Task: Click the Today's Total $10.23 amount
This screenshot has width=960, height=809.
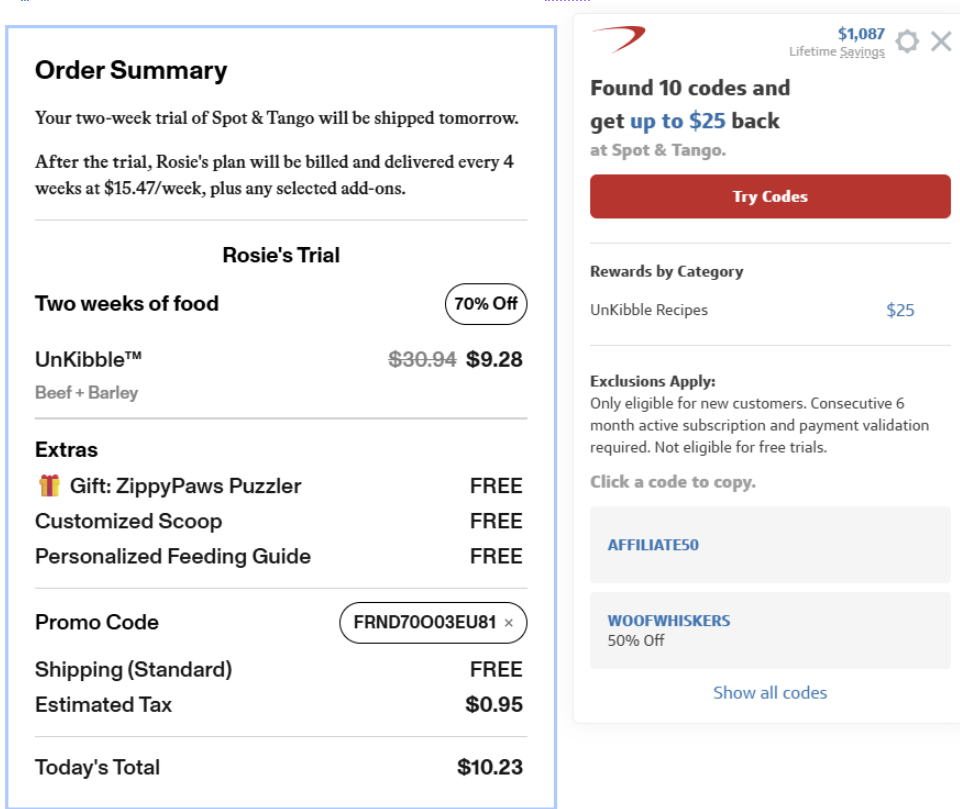Action: [490, 767]
